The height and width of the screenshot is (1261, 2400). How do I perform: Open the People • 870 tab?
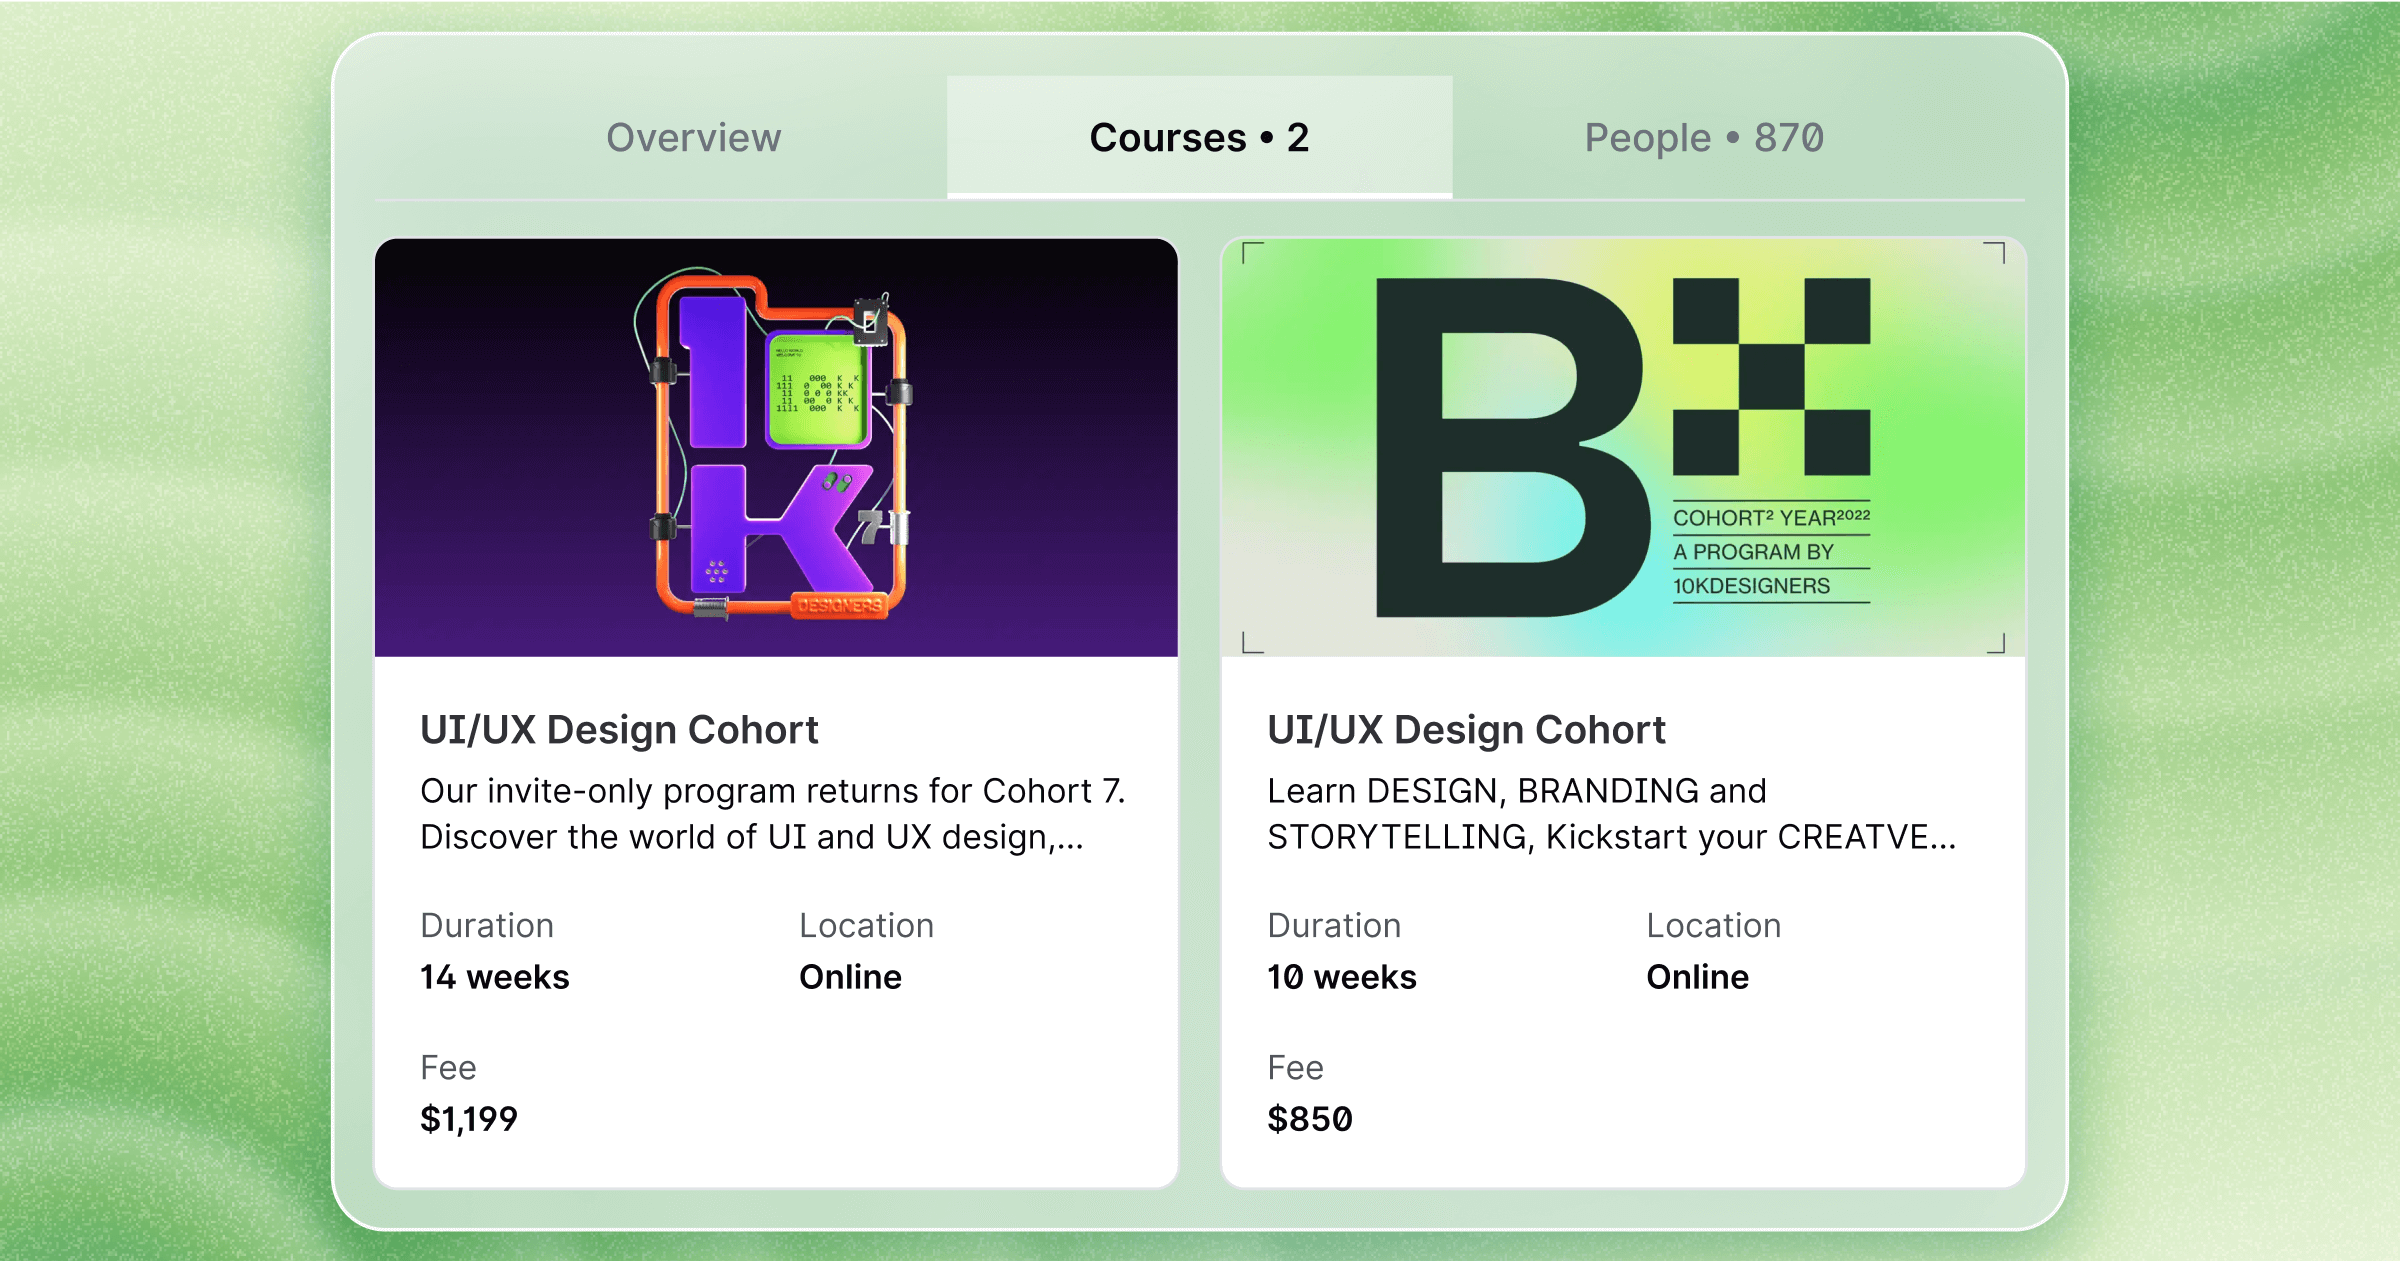[1703, 138]
